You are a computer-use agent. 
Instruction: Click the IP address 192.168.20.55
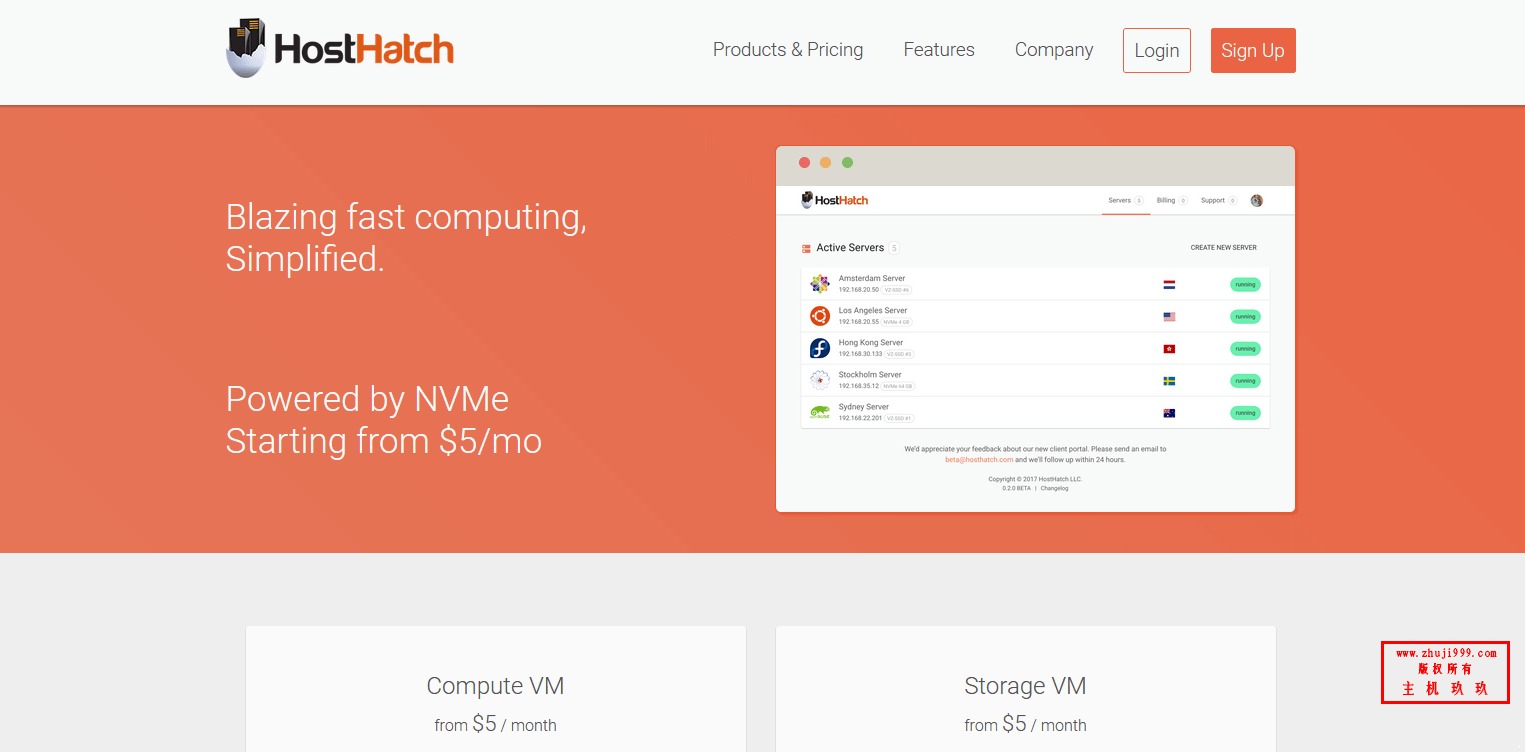859,322
